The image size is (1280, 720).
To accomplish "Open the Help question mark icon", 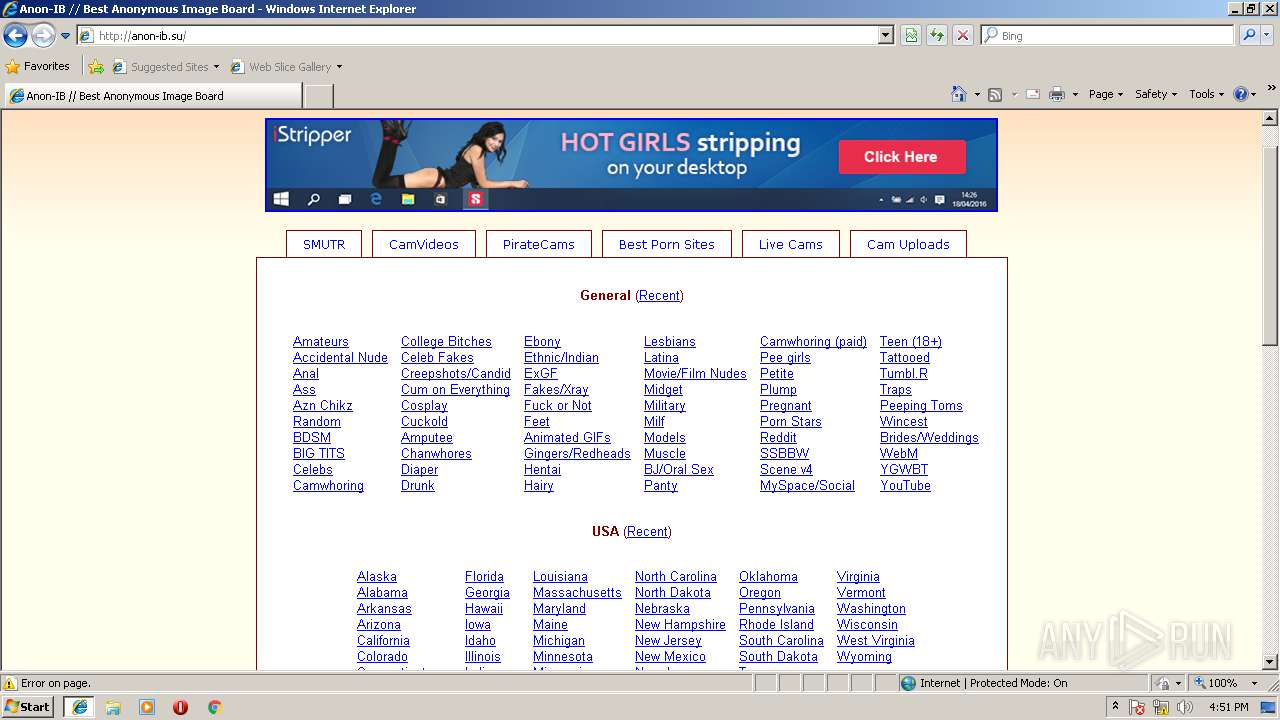I will (1241, 94).
